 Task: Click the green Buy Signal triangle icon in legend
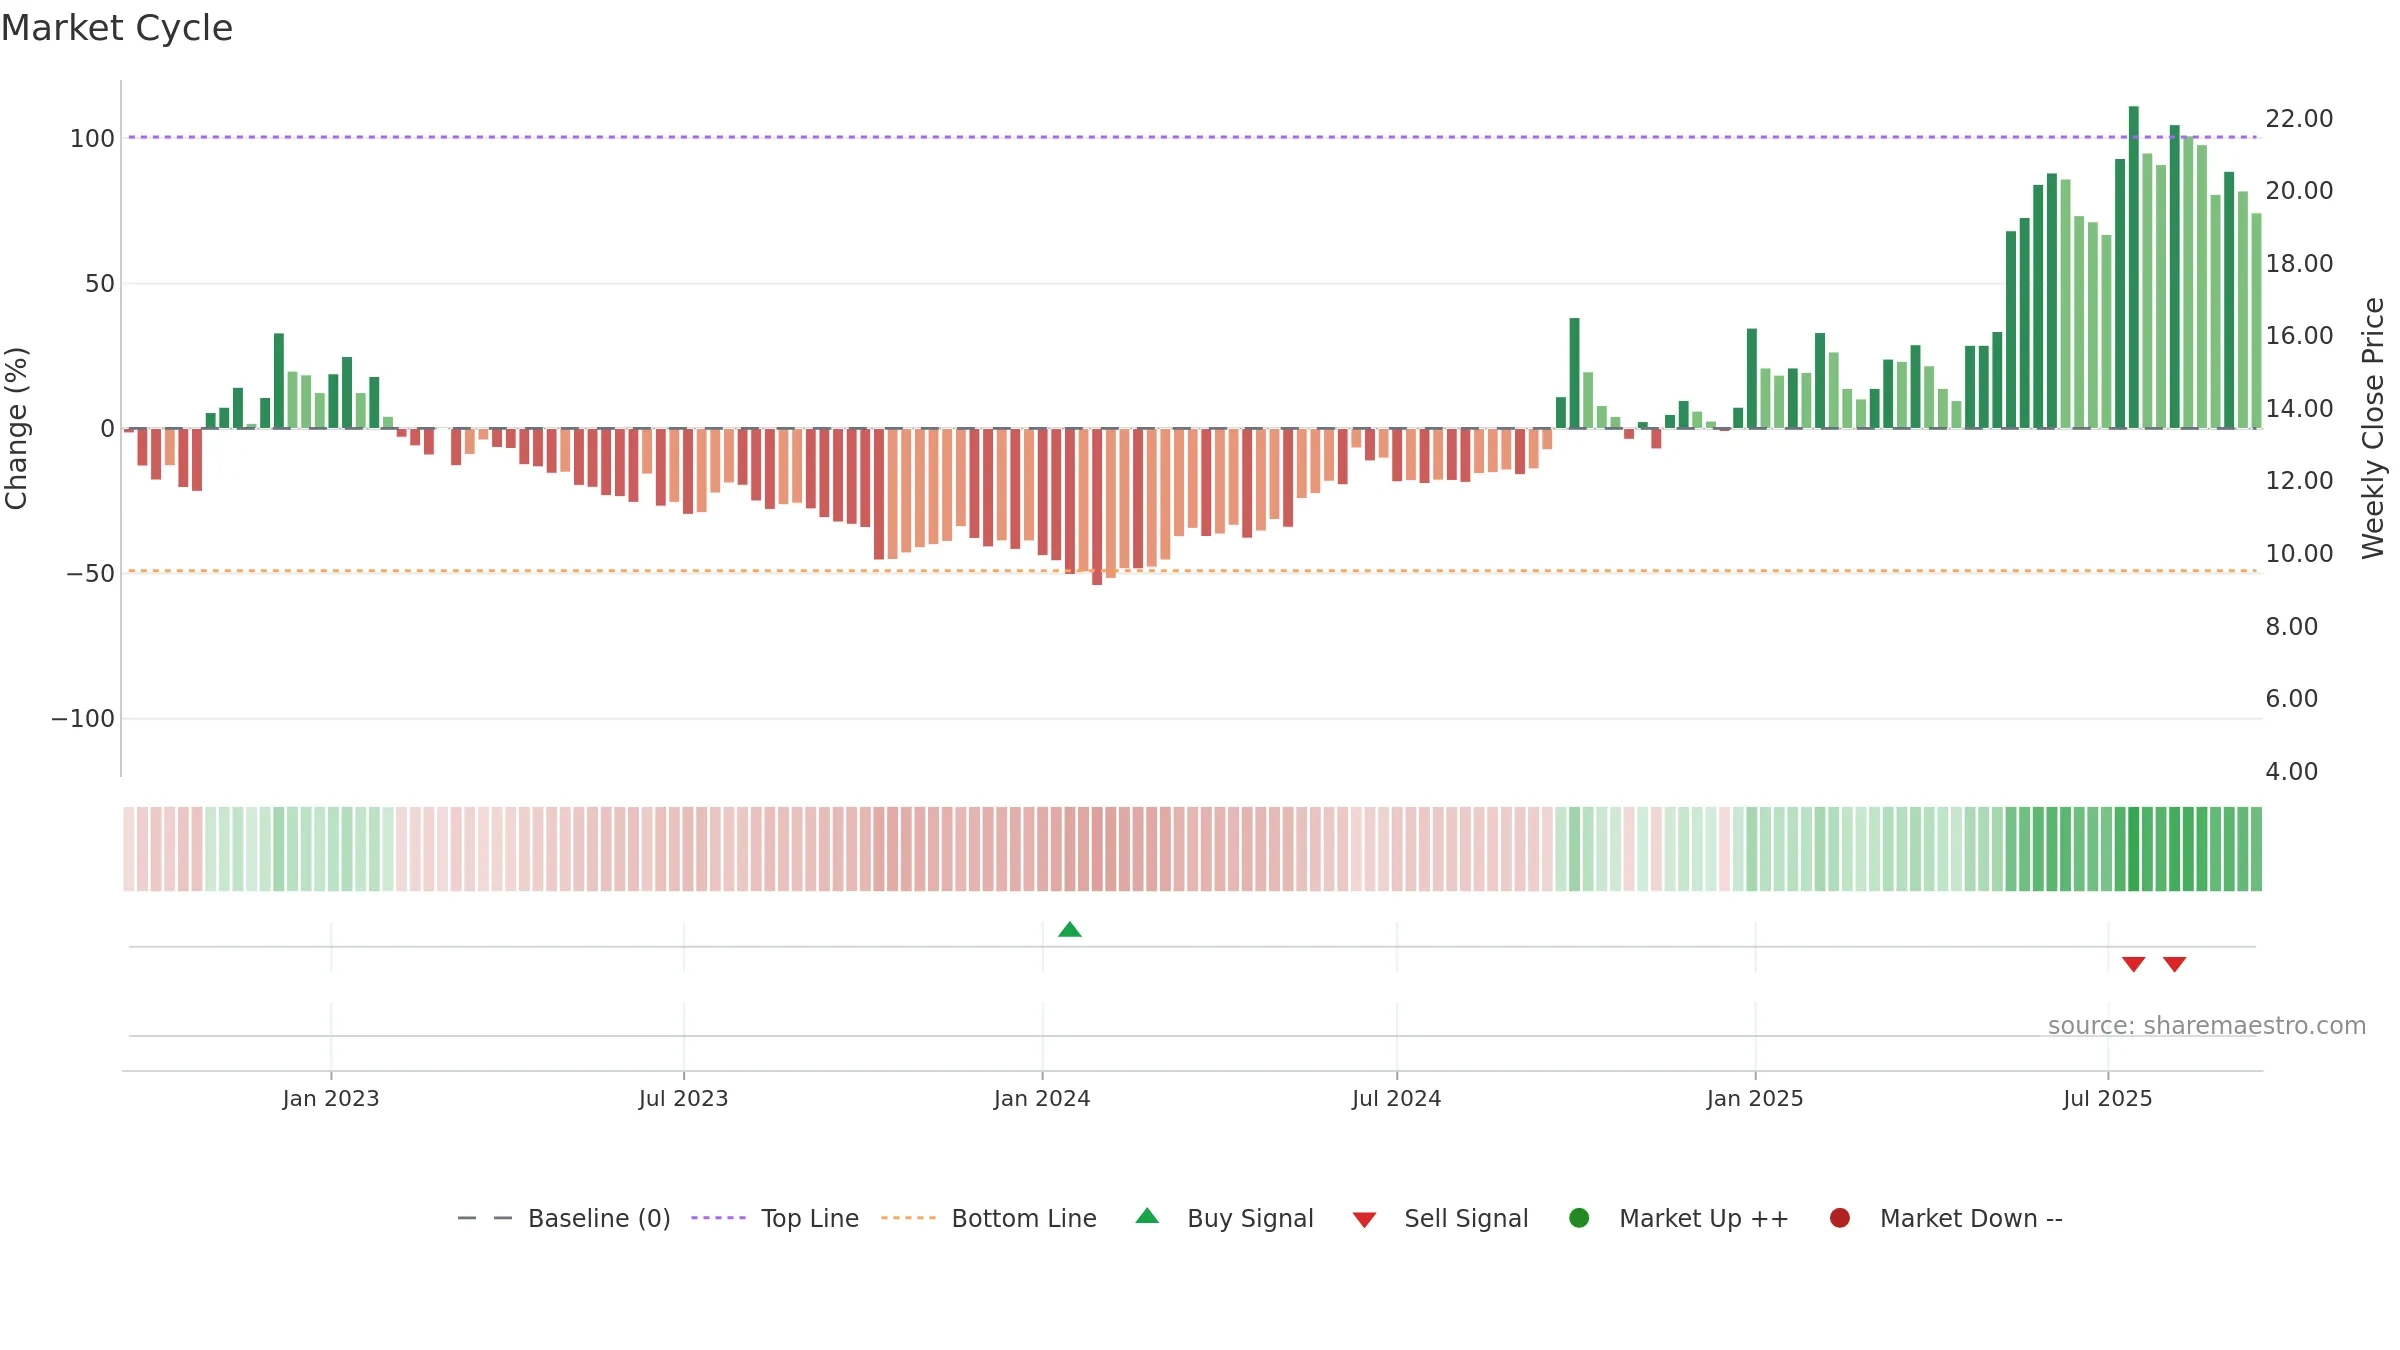point(1148,1216)
